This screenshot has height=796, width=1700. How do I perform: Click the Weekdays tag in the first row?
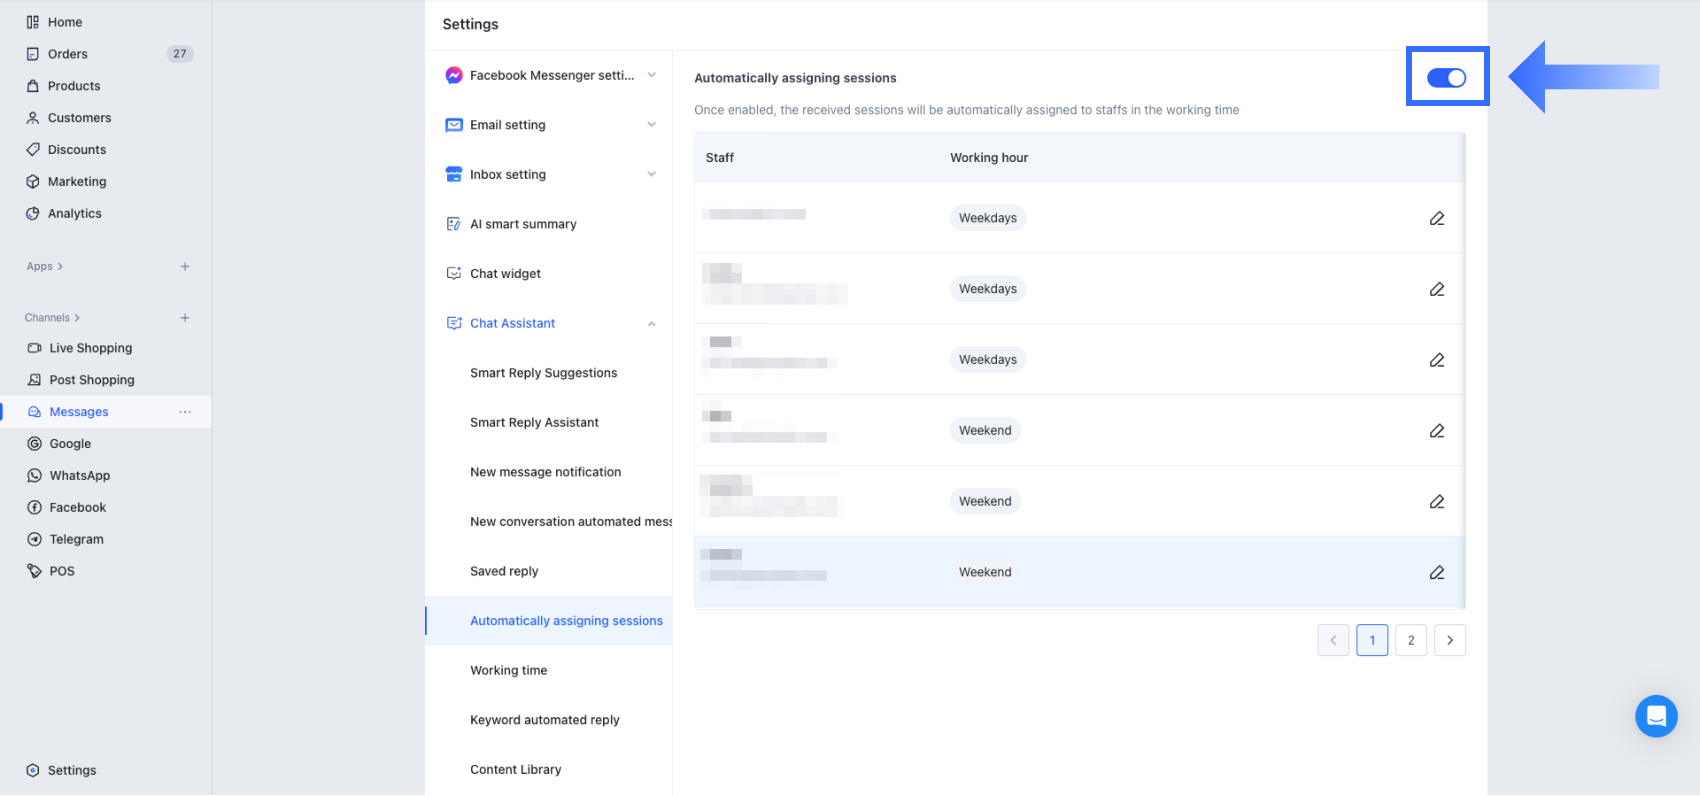(x=987, y=218)
